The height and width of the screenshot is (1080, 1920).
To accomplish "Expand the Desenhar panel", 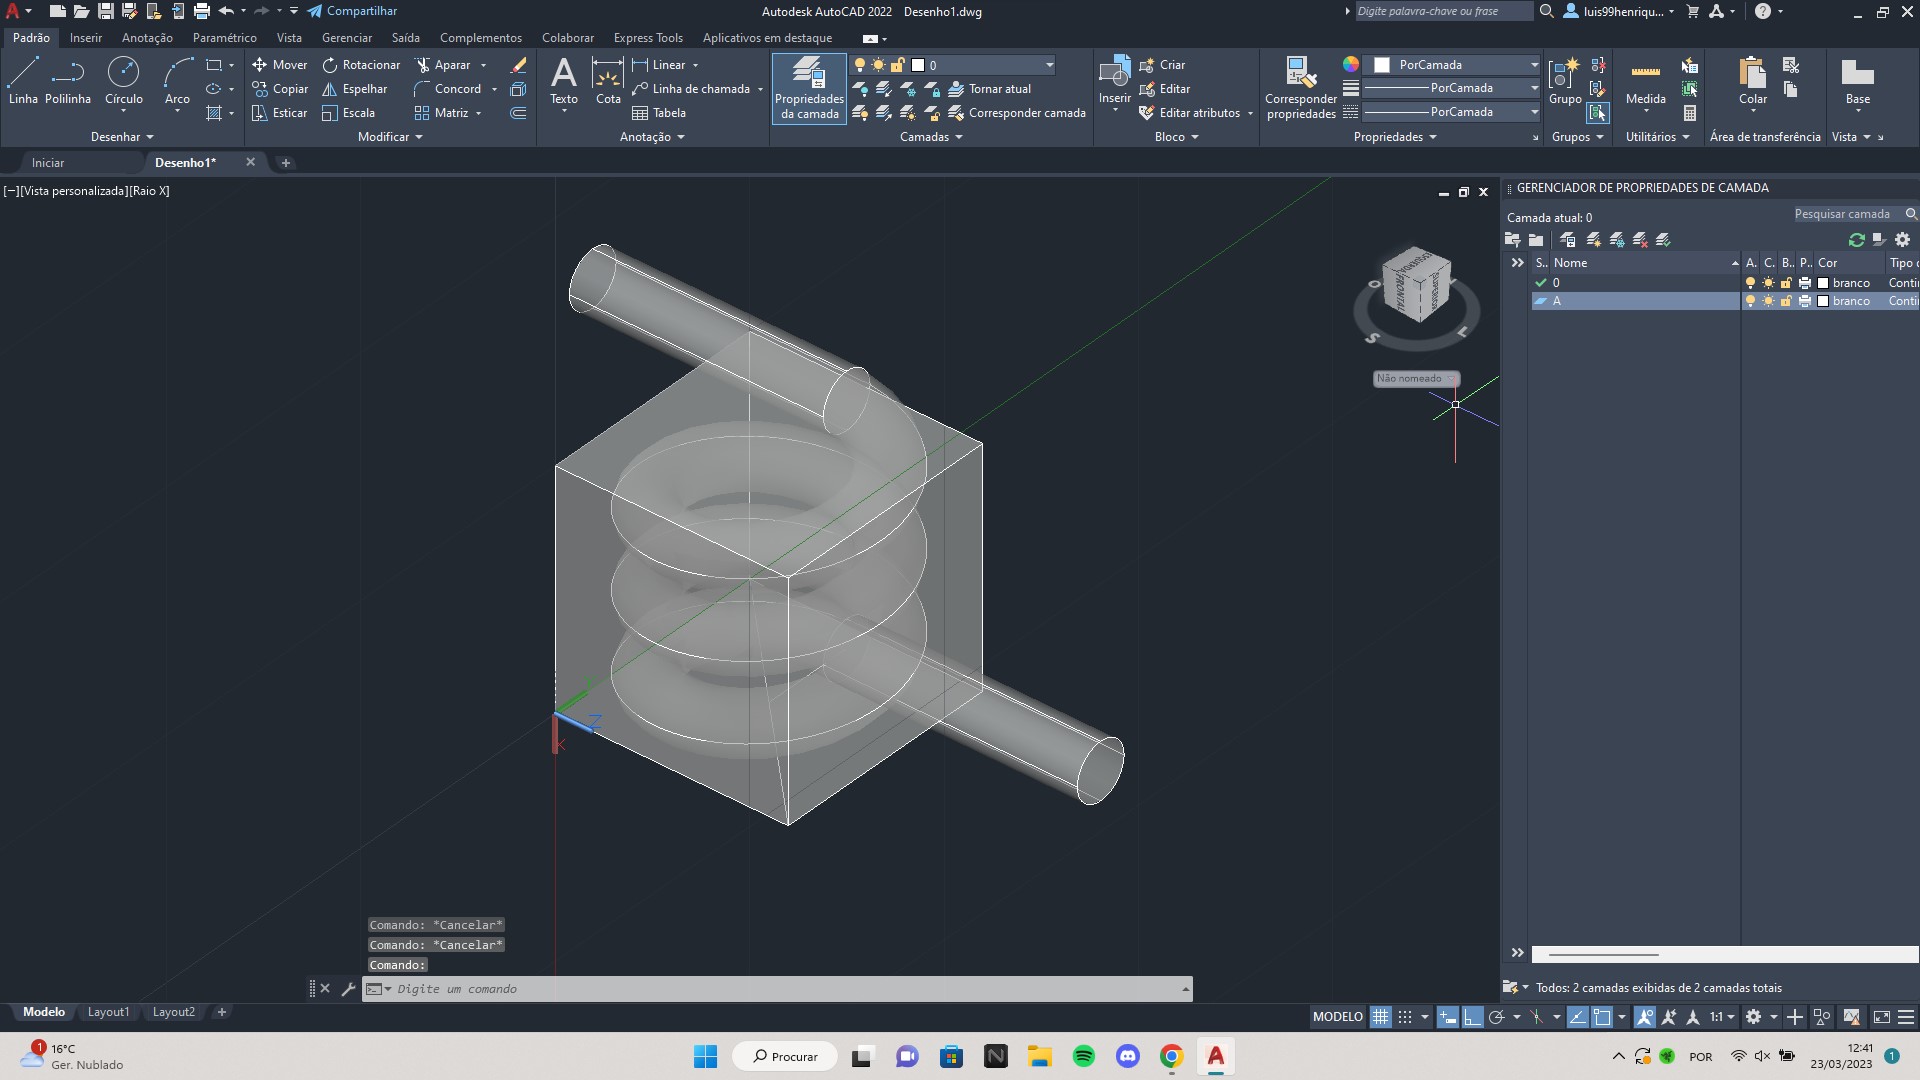I will (x=122, y=137).
